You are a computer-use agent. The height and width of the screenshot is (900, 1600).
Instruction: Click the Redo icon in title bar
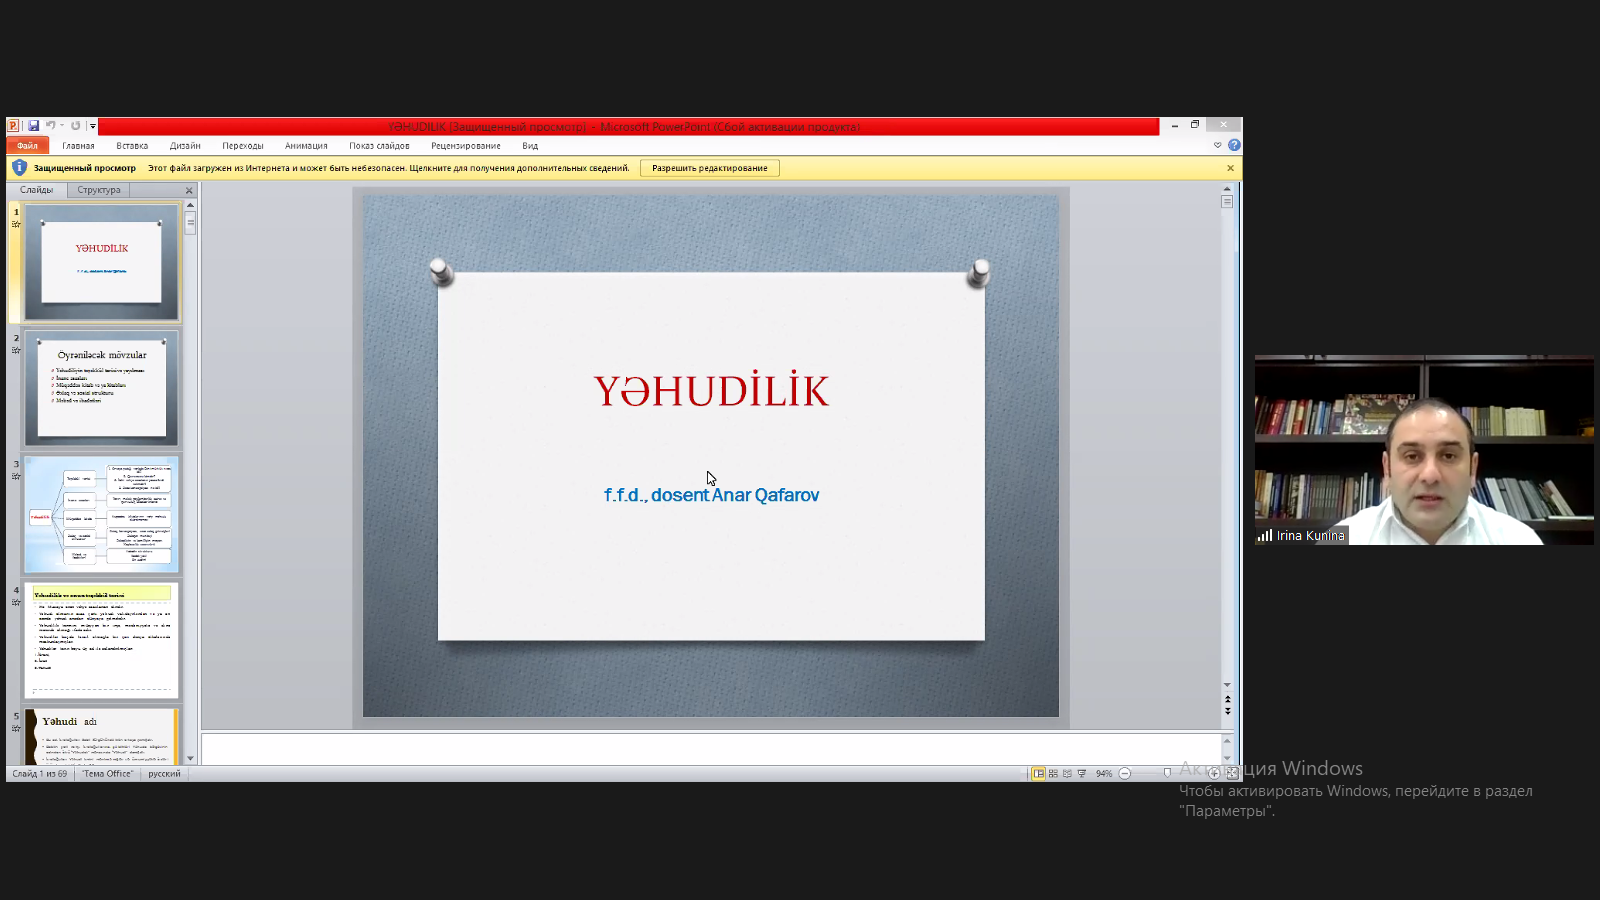[75, 126]
